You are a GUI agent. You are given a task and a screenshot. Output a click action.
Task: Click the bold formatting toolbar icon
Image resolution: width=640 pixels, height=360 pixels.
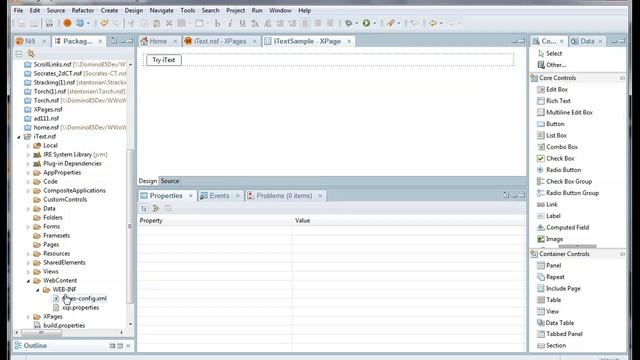click(217, 23)
